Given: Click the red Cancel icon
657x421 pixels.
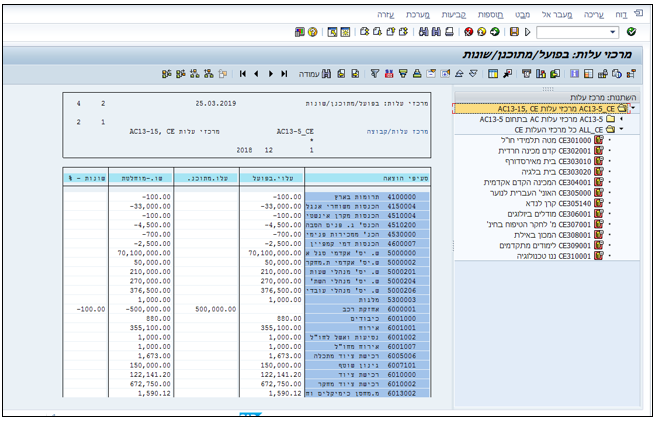Looking at the screenshot, I should point(469,32).
